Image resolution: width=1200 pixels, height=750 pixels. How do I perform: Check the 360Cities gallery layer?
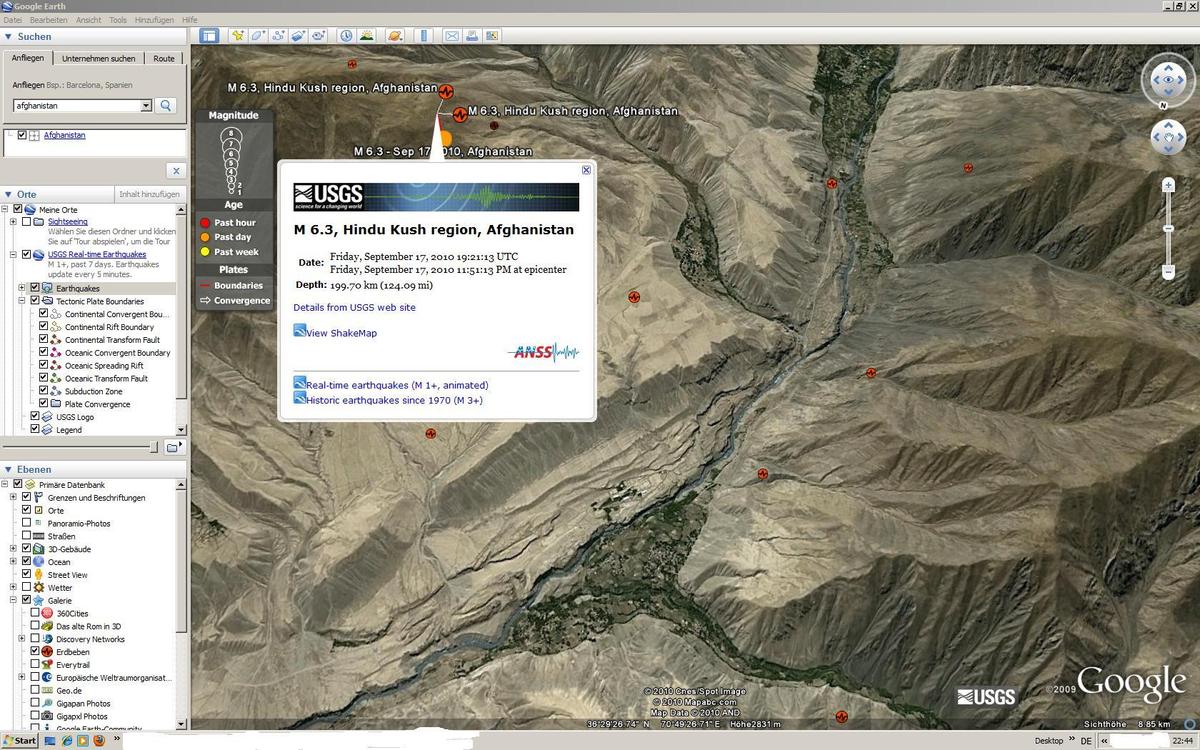click(35, 614)
